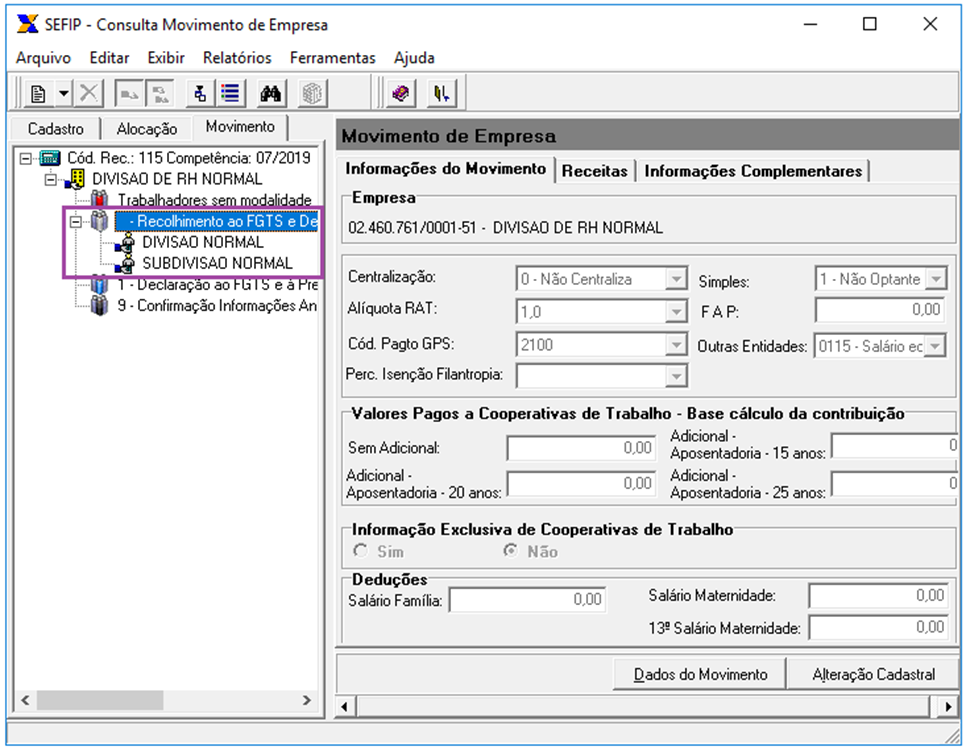
Task: Click the Sem Adicional value field
Action: pos(582,448)
